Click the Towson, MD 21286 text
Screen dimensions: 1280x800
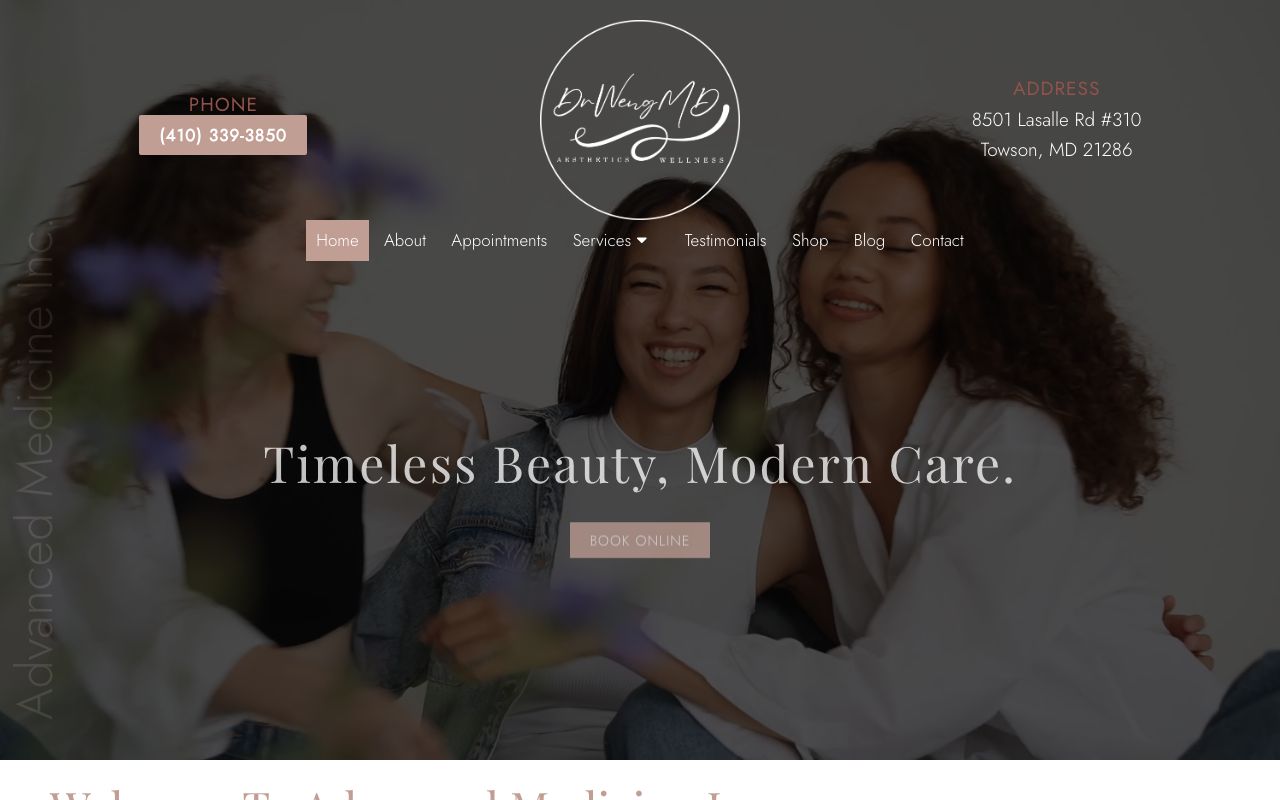pyautogui.click(x=1056, y=150)
